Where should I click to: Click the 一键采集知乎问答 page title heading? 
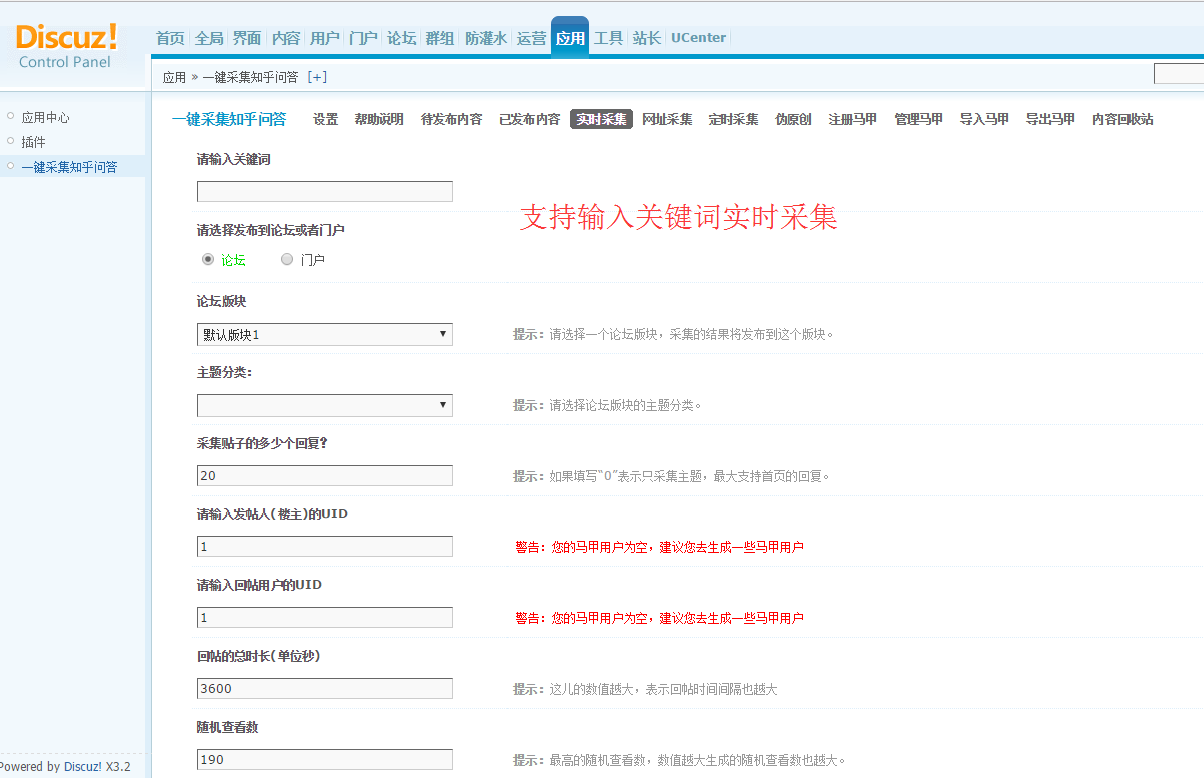point(229,119)
